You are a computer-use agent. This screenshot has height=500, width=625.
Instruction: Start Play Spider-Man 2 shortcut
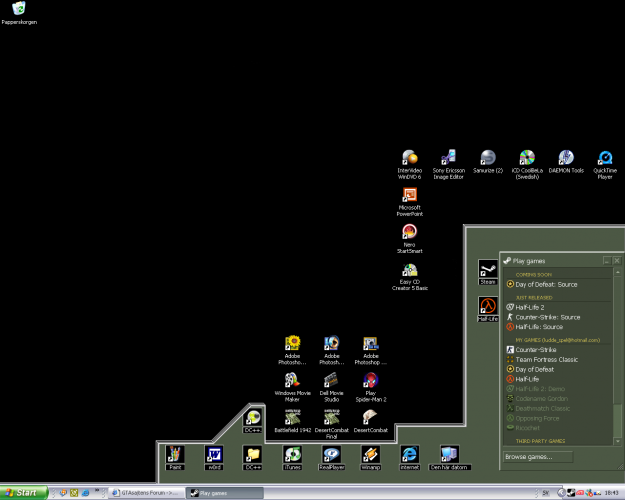pos(370,380)
